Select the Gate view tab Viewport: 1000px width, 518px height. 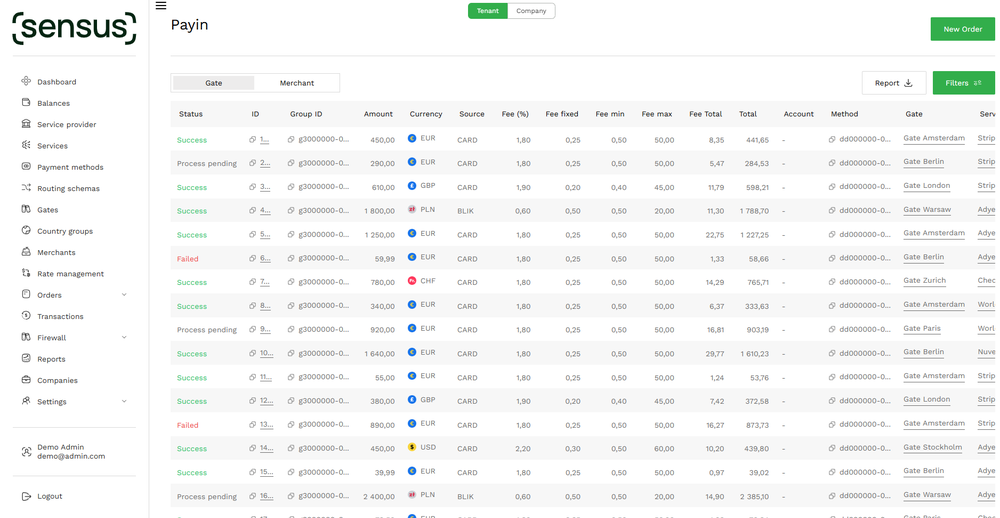214,83
